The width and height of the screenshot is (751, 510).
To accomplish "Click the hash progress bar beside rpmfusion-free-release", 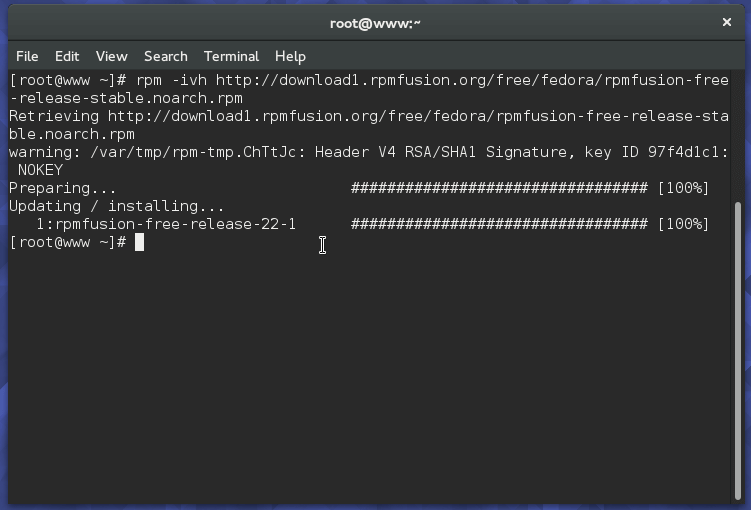I will [x=499, y=224].
